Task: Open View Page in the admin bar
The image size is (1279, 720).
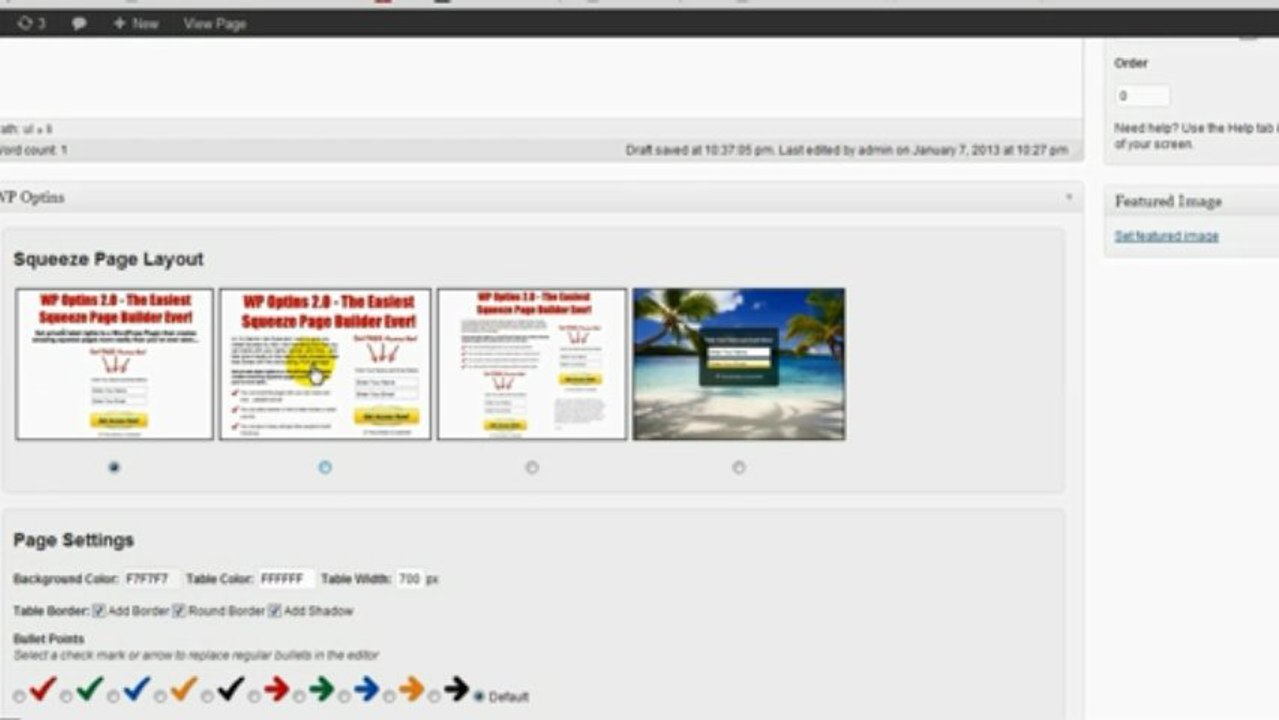Action: point(214,23)
